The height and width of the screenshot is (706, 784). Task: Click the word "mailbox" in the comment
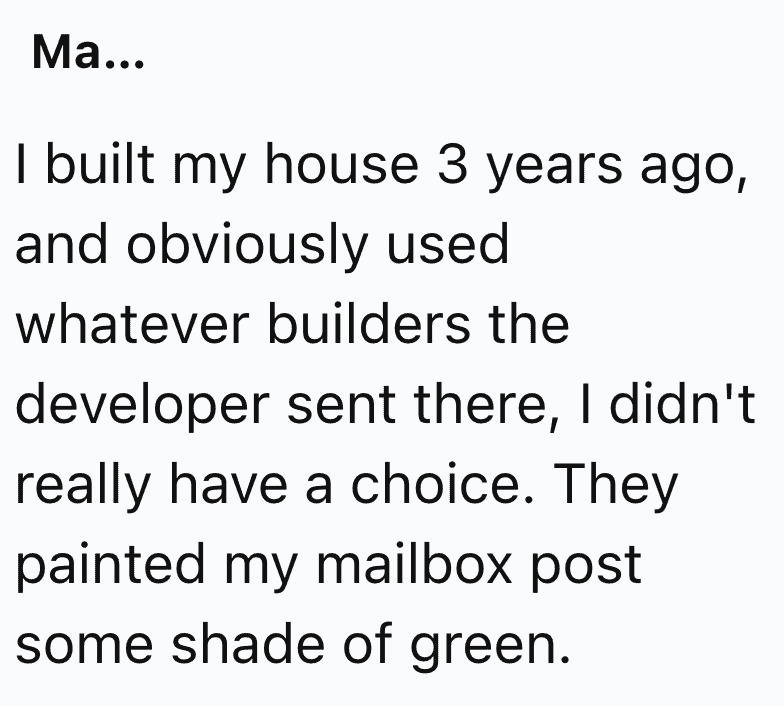coord(414,564)
